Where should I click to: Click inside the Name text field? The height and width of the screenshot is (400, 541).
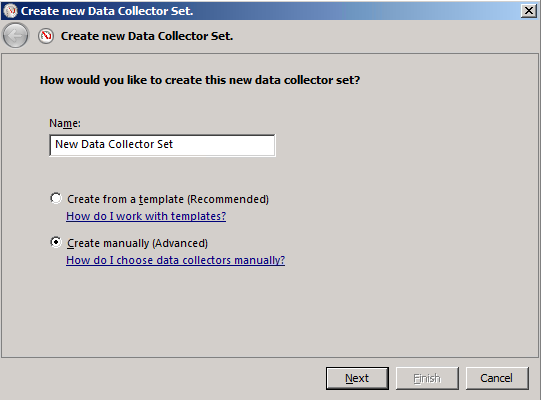(x=163, y=145)
